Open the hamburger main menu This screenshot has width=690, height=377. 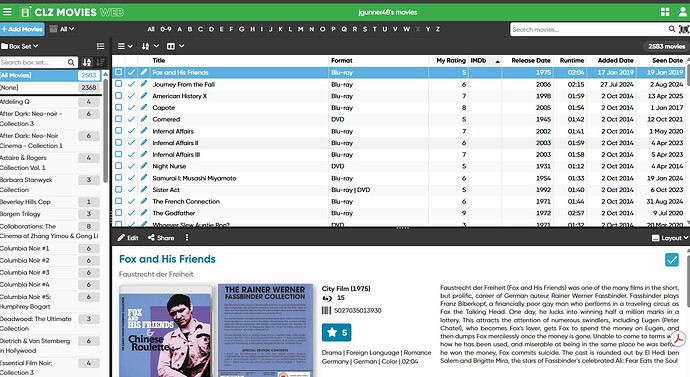tap(7, 12)
